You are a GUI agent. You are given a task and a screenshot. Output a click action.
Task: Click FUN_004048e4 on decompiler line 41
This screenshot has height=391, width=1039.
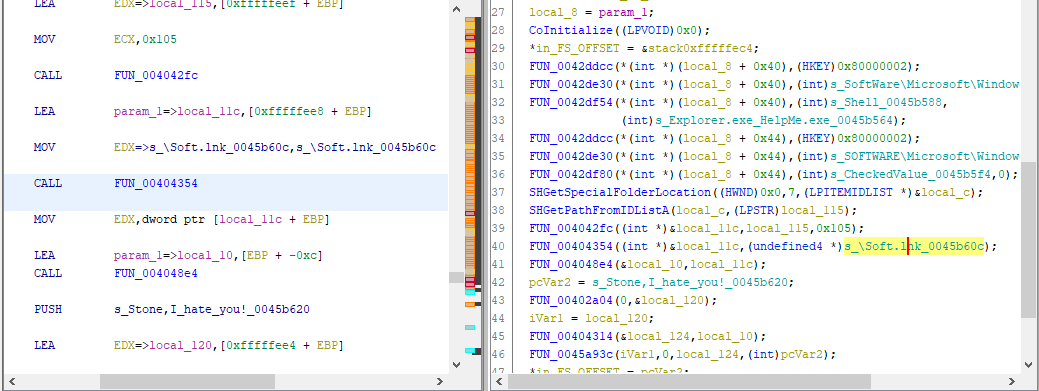[571, 264]
